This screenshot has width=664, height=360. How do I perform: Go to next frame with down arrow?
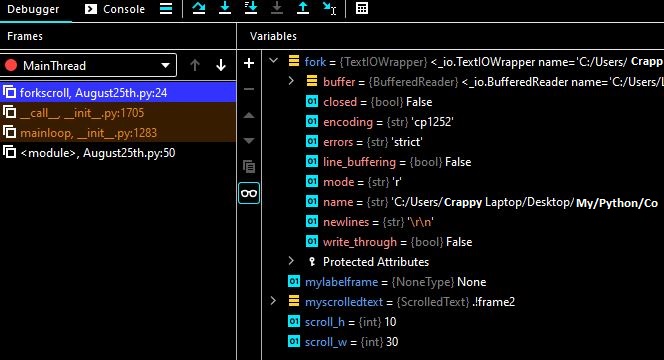(221, 65)
